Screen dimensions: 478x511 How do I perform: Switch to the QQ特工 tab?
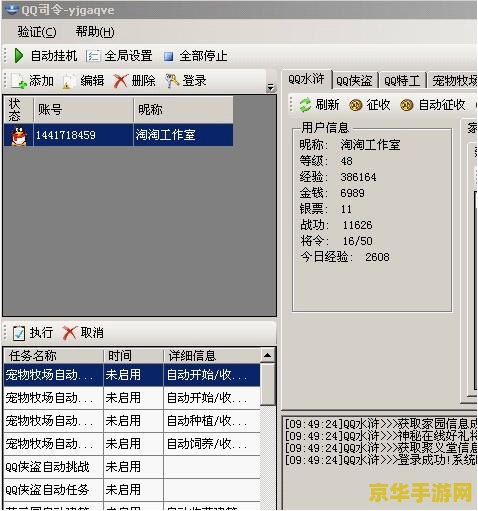(x=402, y=81)
